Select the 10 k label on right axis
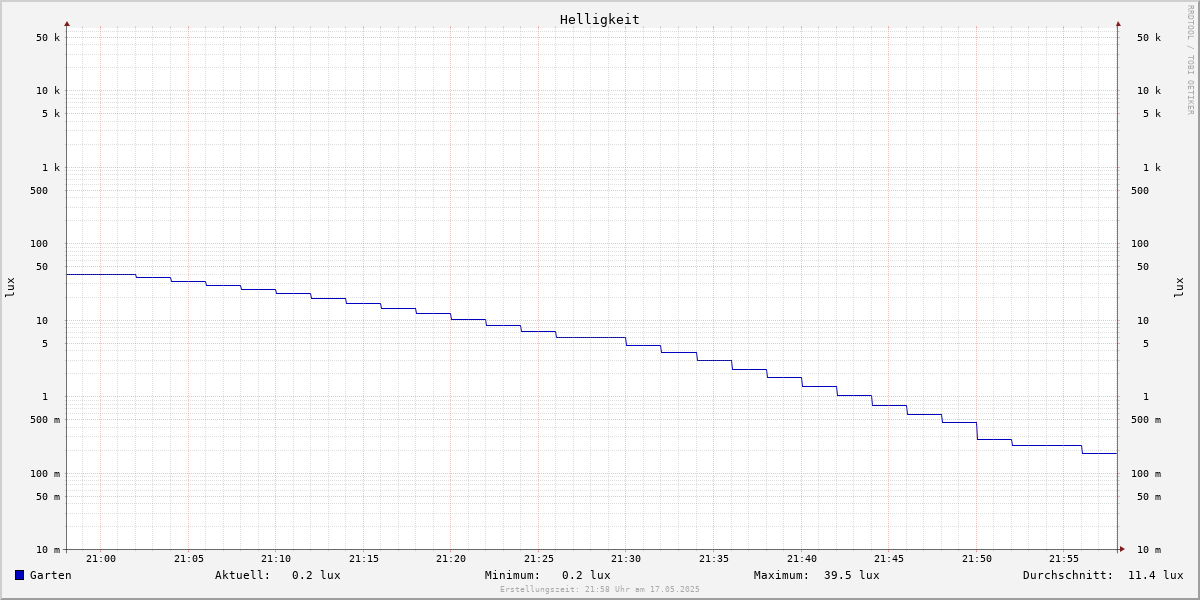The height and width of the screenshot is (600, 1200). (x=1149, y=91)
